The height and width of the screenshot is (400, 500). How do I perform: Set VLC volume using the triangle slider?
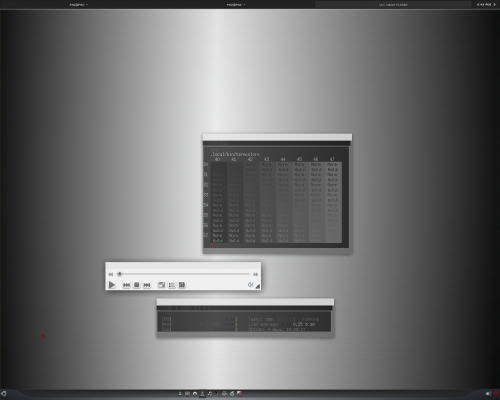coord(258,286)
